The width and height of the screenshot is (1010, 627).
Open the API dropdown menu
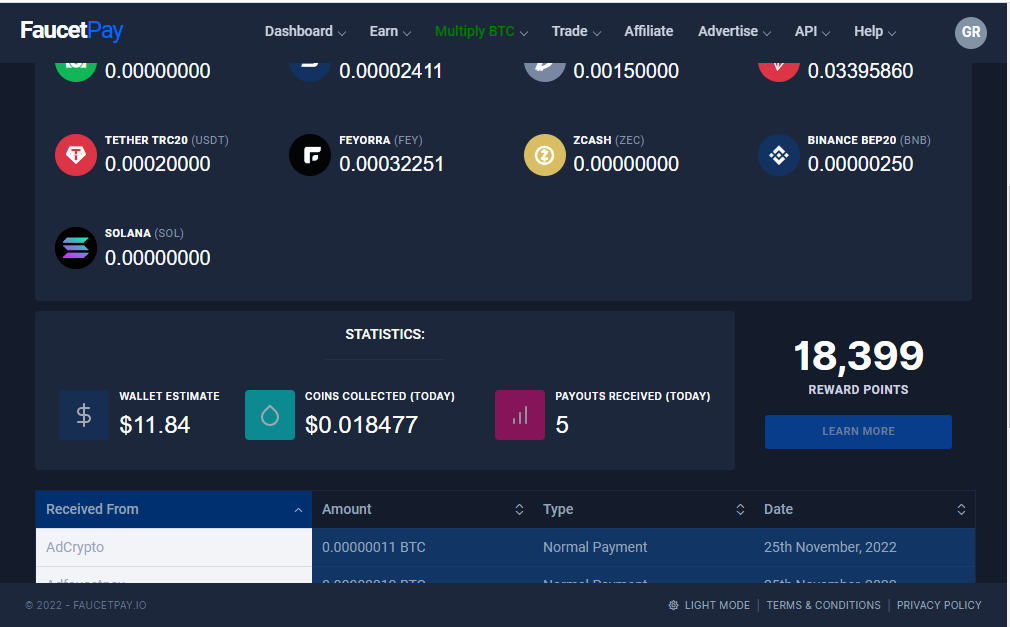coord(812,32)
